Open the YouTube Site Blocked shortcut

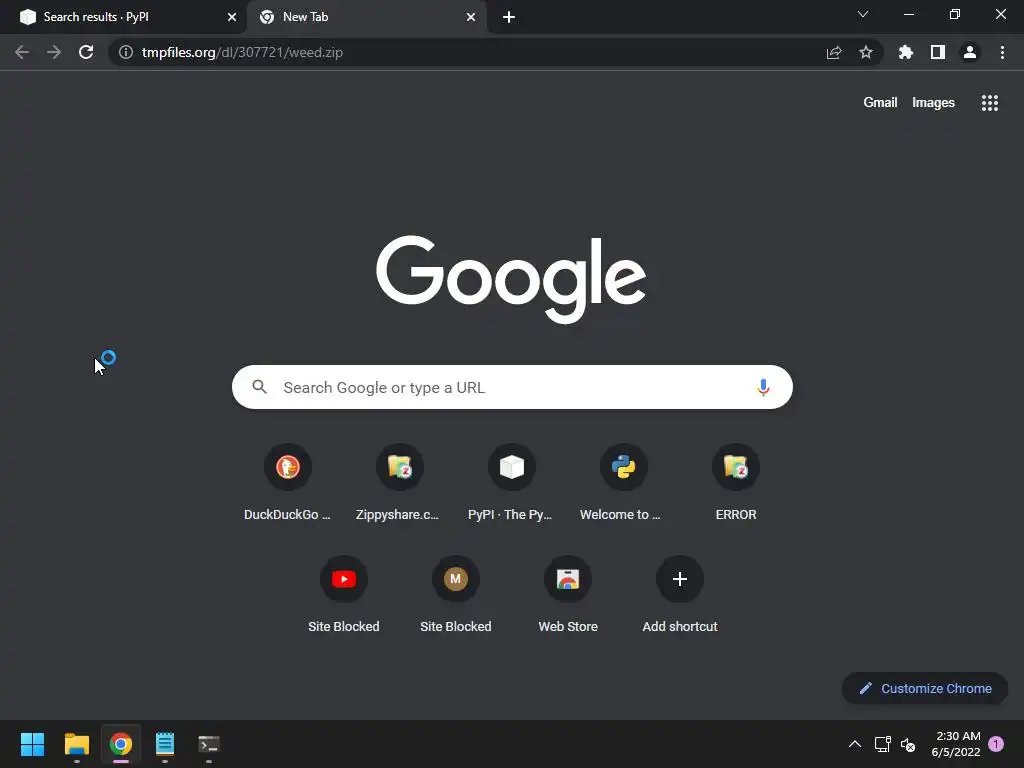pos(344,594)
